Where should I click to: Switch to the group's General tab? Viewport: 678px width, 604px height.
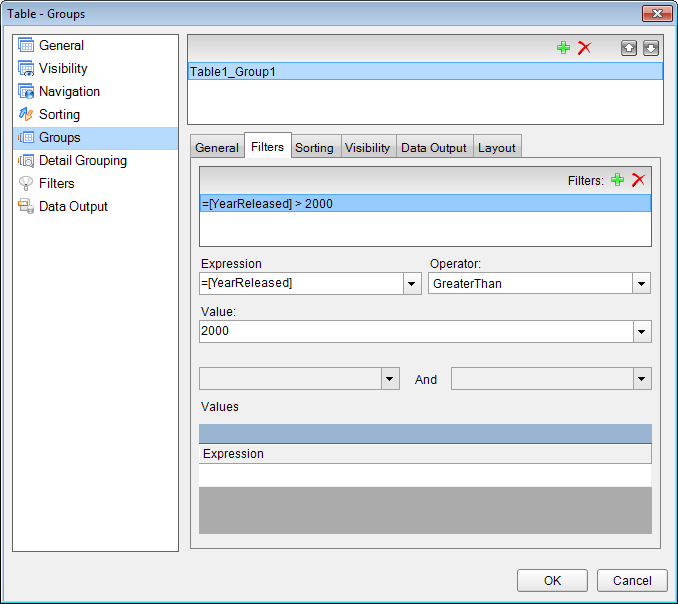(x=217, y=148)
